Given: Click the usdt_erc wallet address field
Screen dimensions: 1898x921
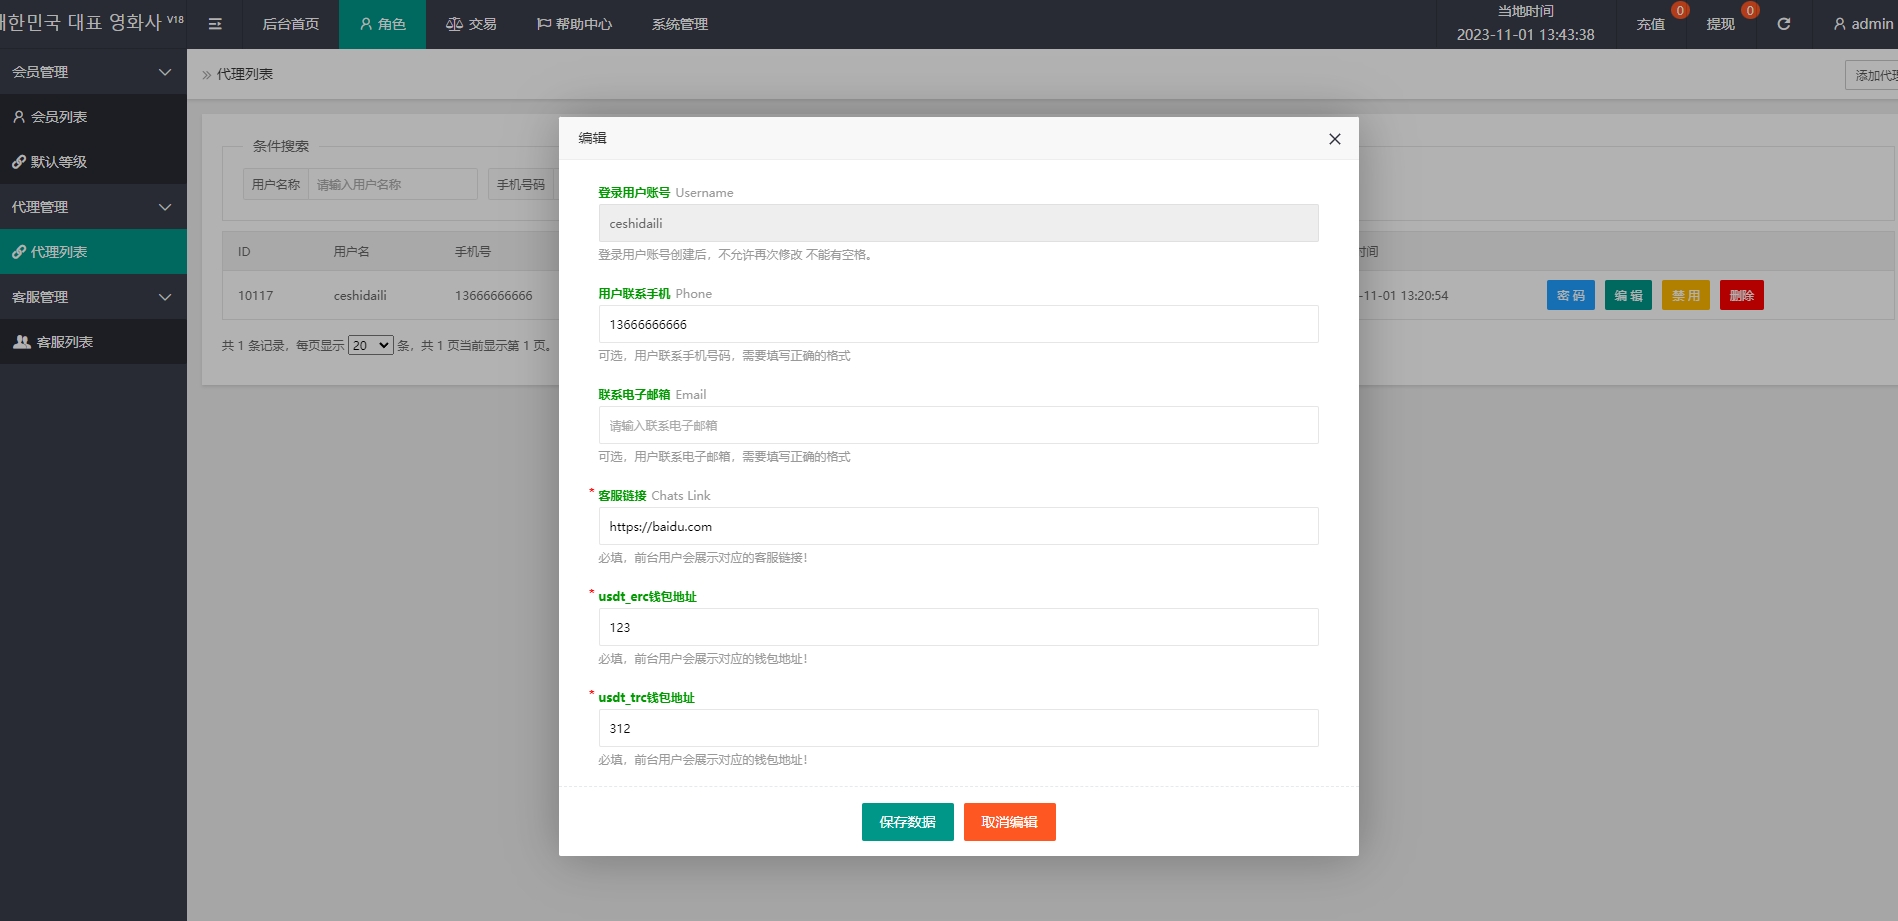Looking at the screenshot, I should (958, 627).
